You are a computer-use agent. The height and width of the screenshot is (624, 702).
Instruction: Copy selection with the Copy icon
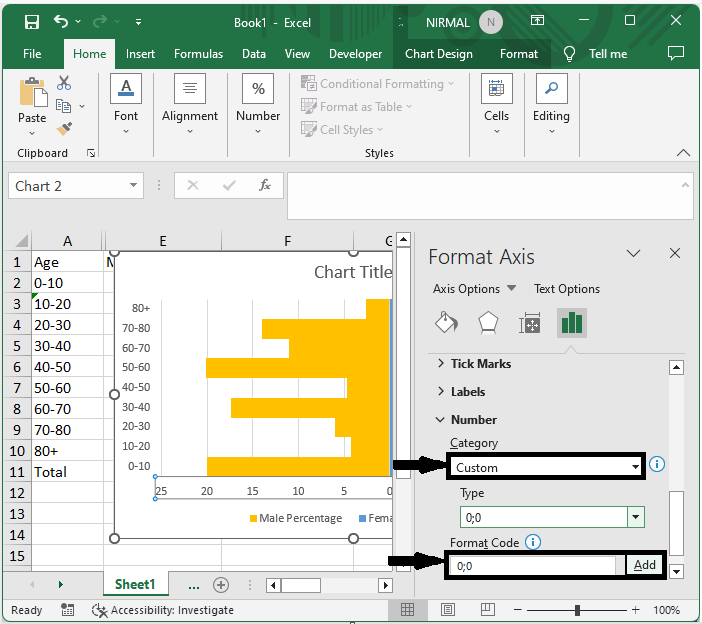(x=64, y=106)
